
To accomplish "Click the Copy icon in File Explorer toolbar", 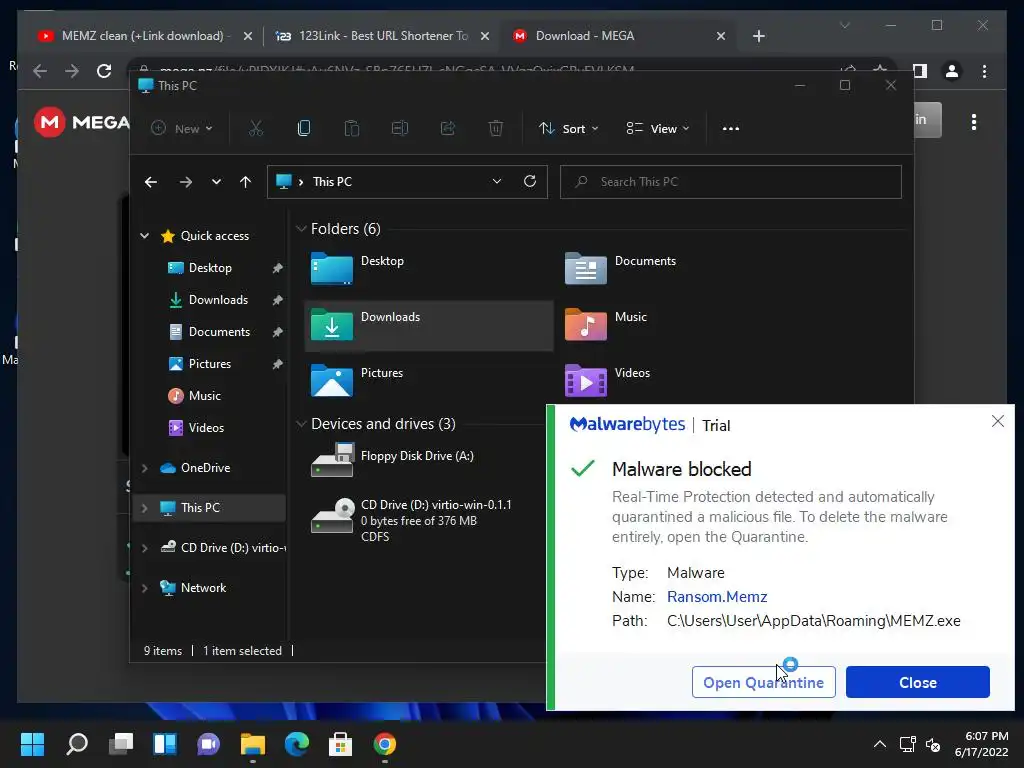I will point(304,128).
